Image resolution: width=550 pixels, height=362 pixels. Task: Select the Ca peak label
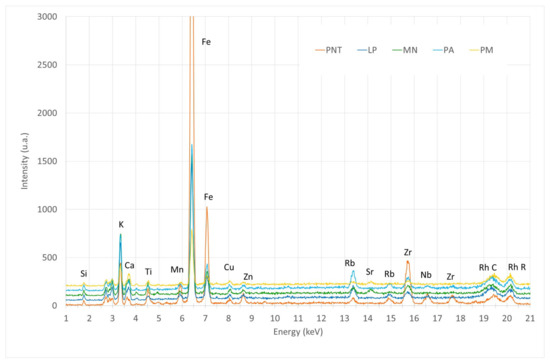(x=129, y=265)
